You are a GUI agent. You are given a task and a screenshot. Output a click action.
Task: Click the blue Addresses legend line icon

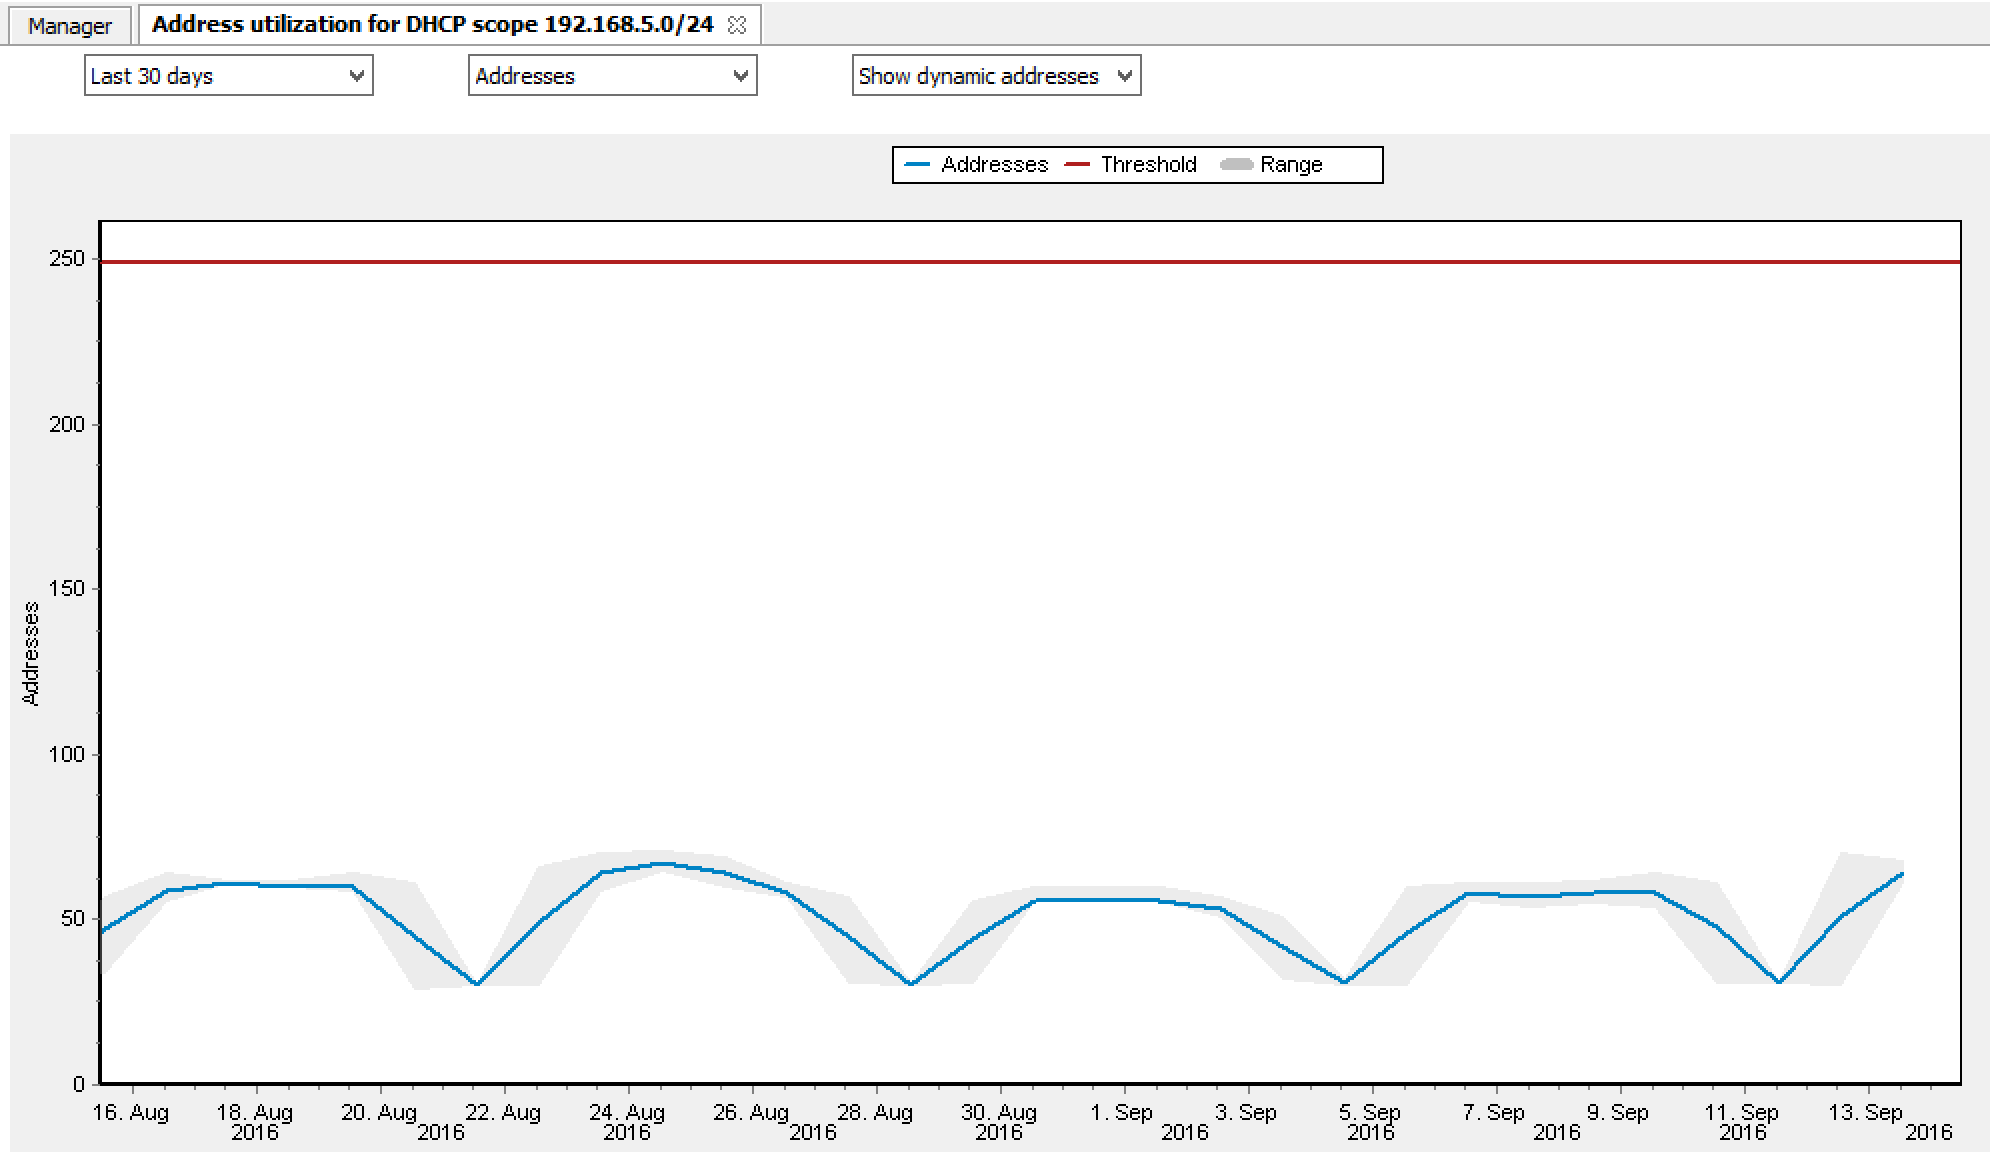pos(917,165)
